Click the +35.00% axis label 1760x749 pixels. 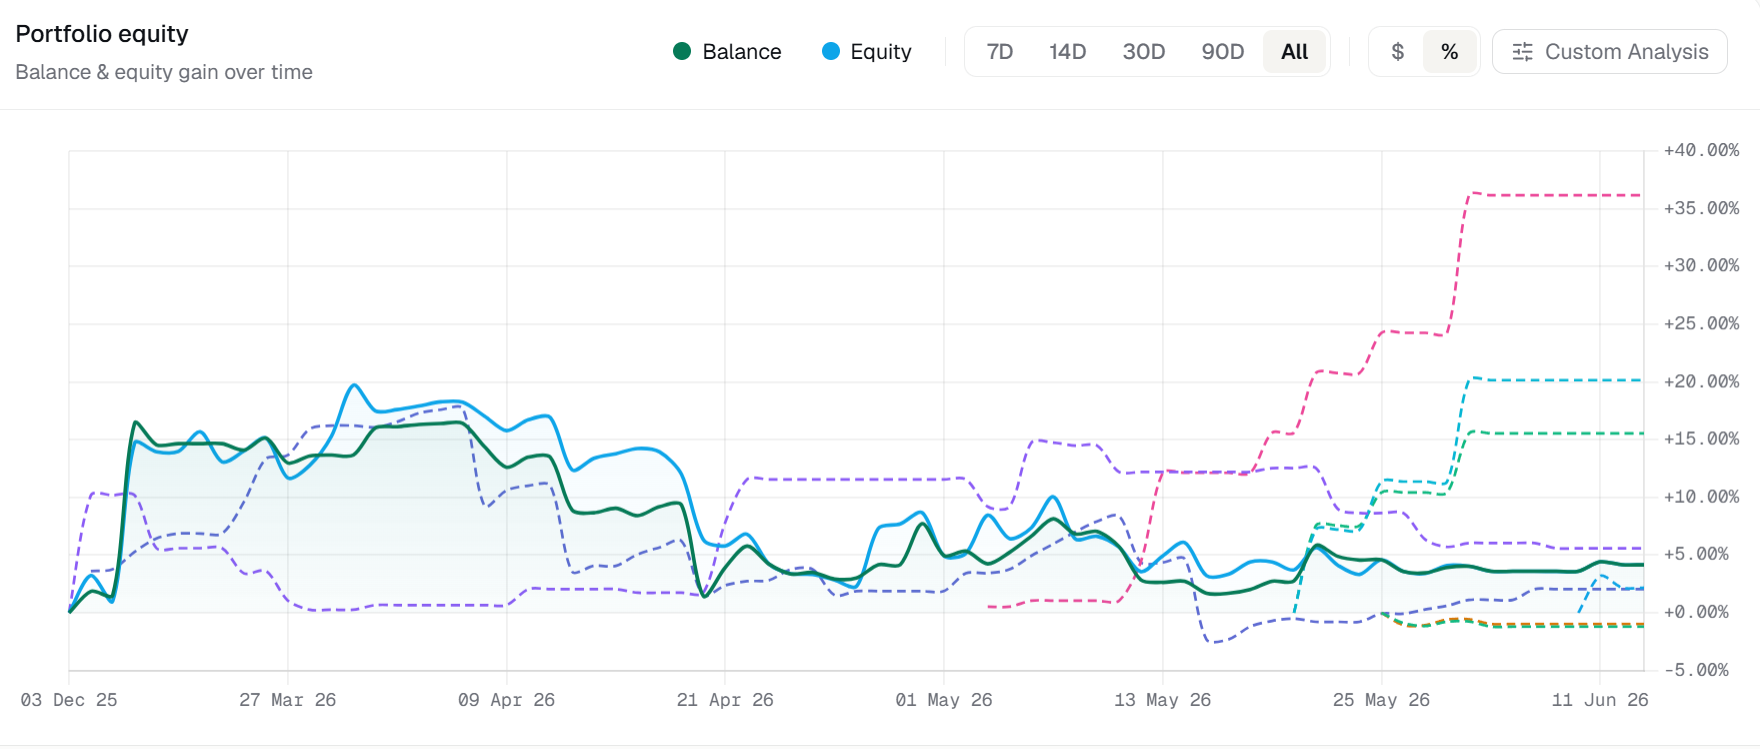(1701, 208)
